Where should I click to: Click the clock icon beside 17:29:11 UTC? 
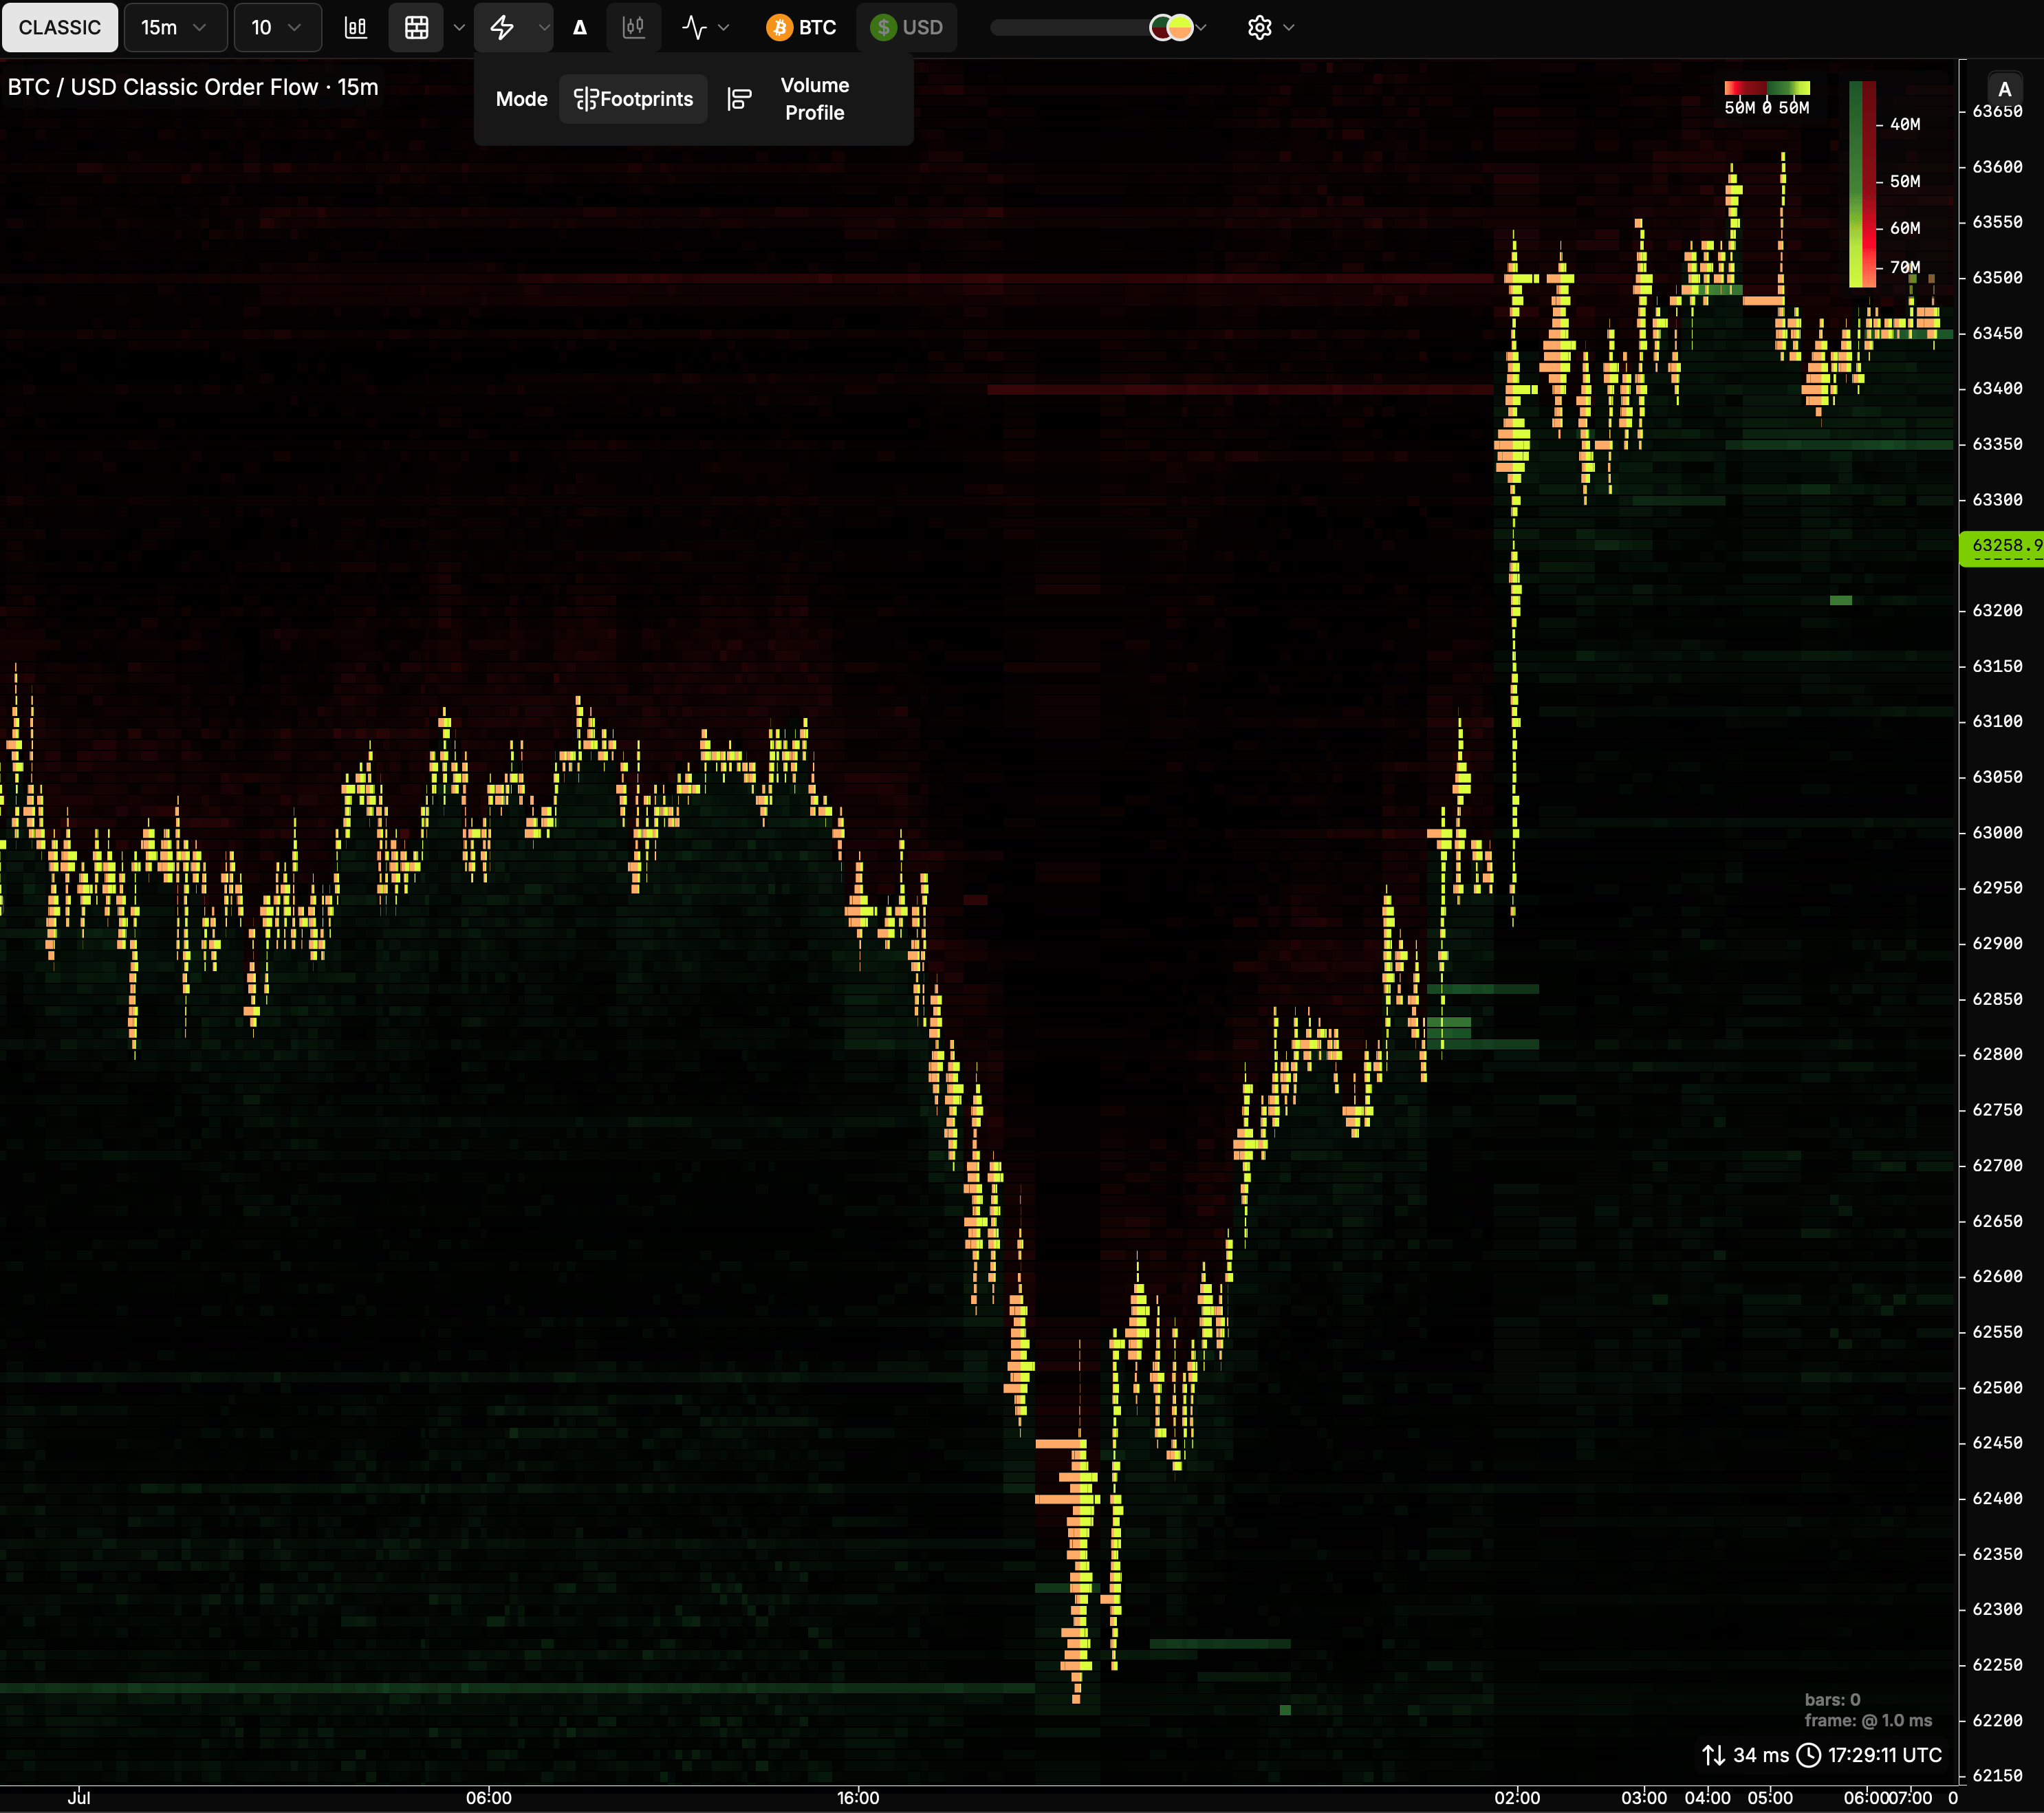pyautogui.click(x=1809, y=1755)
